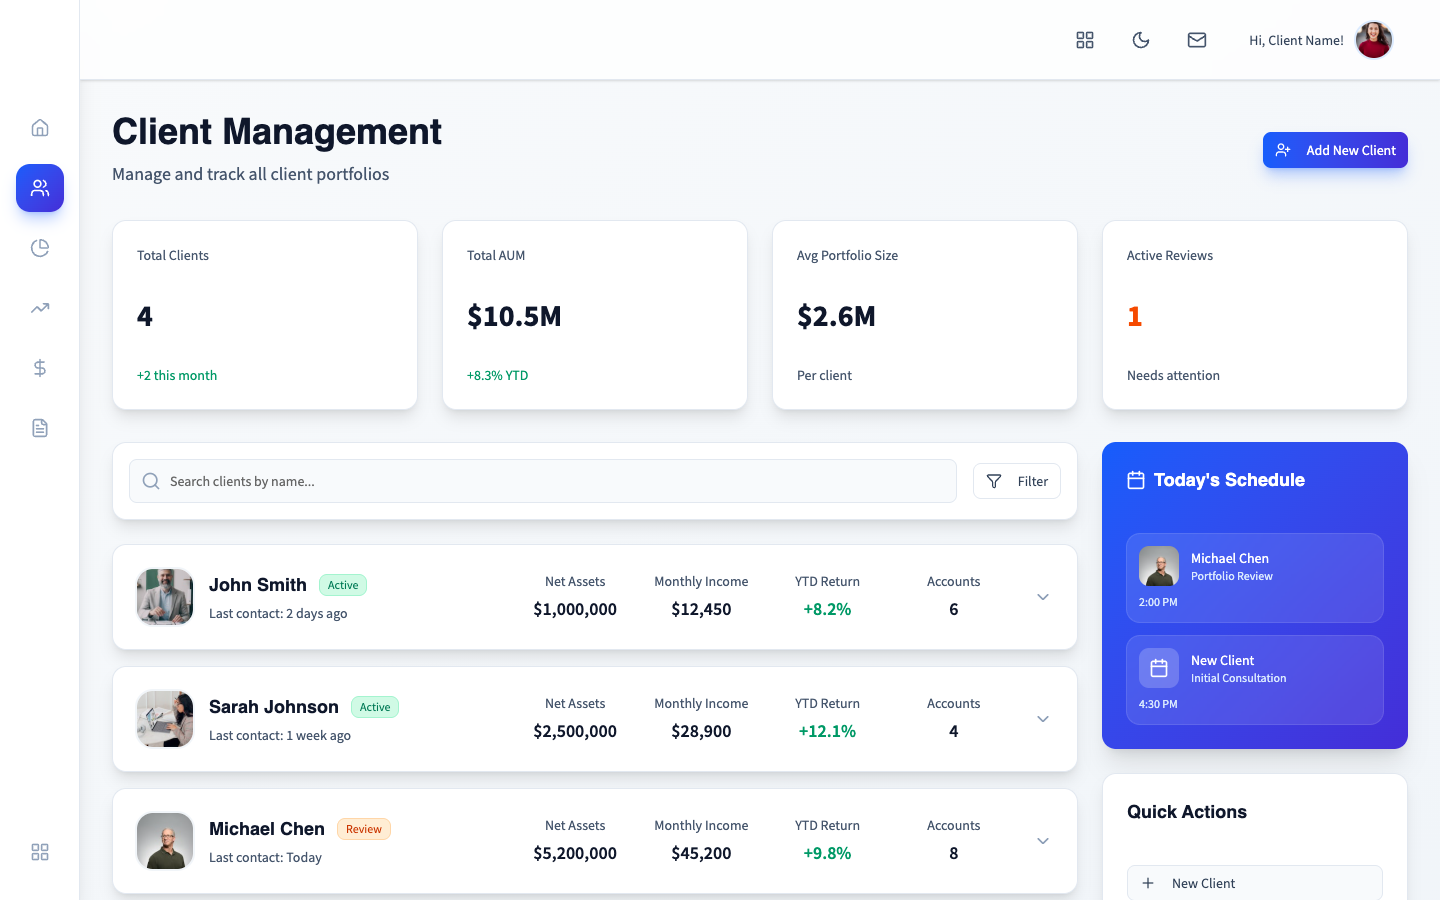Expand John Smith's client row details
The height and width of the screenshot is (900, 1440).
[1042, 597]
